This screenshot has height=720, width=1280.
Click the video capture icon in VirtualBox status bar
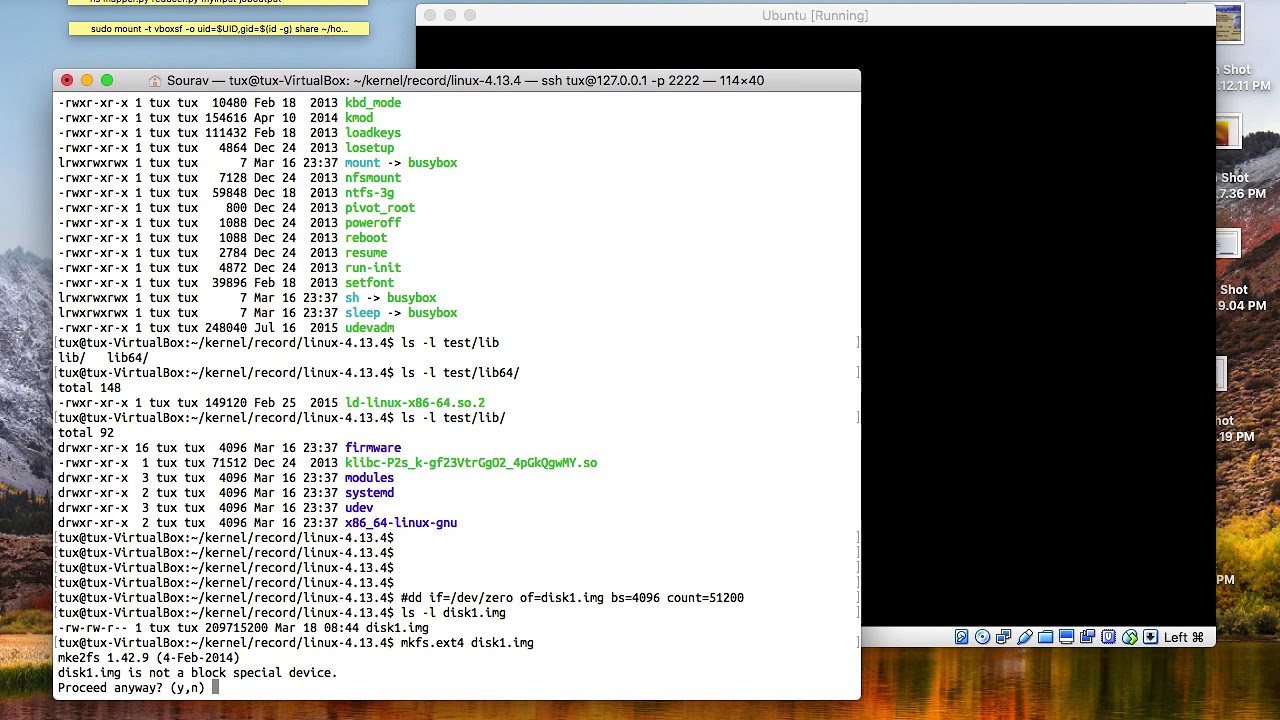[x=1087, y=637]
